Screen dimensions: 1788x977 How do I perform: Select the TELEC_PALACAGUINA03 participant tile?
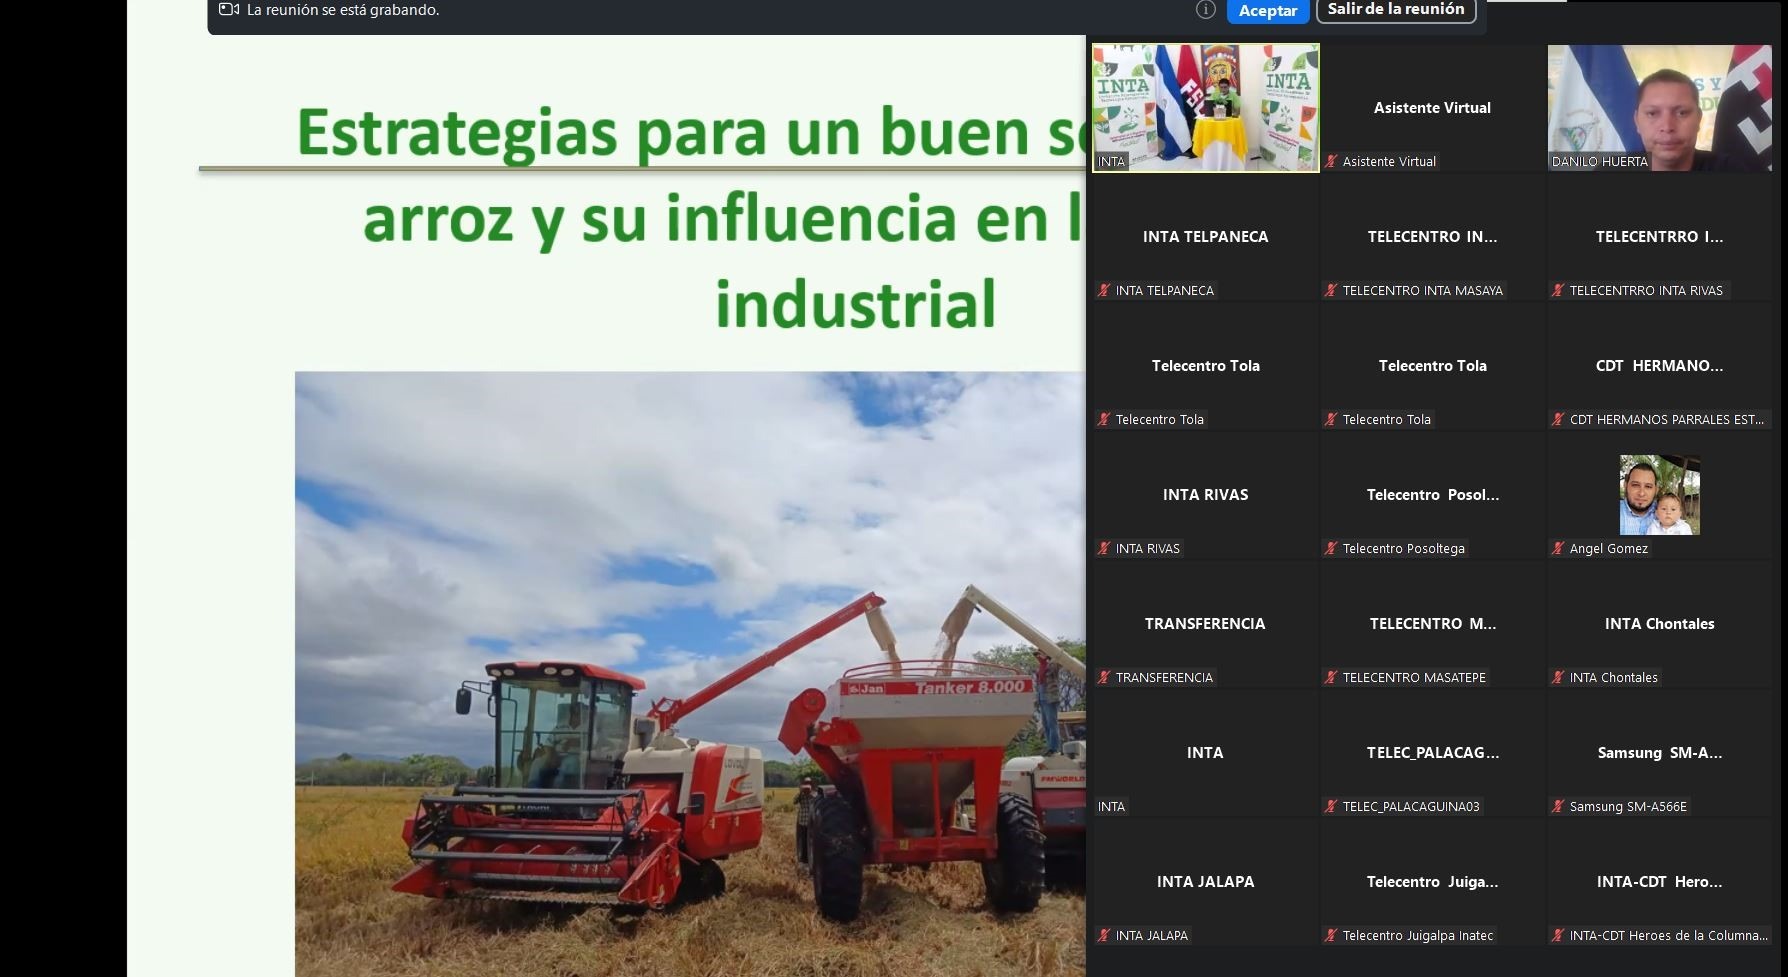pos(1432,754)
